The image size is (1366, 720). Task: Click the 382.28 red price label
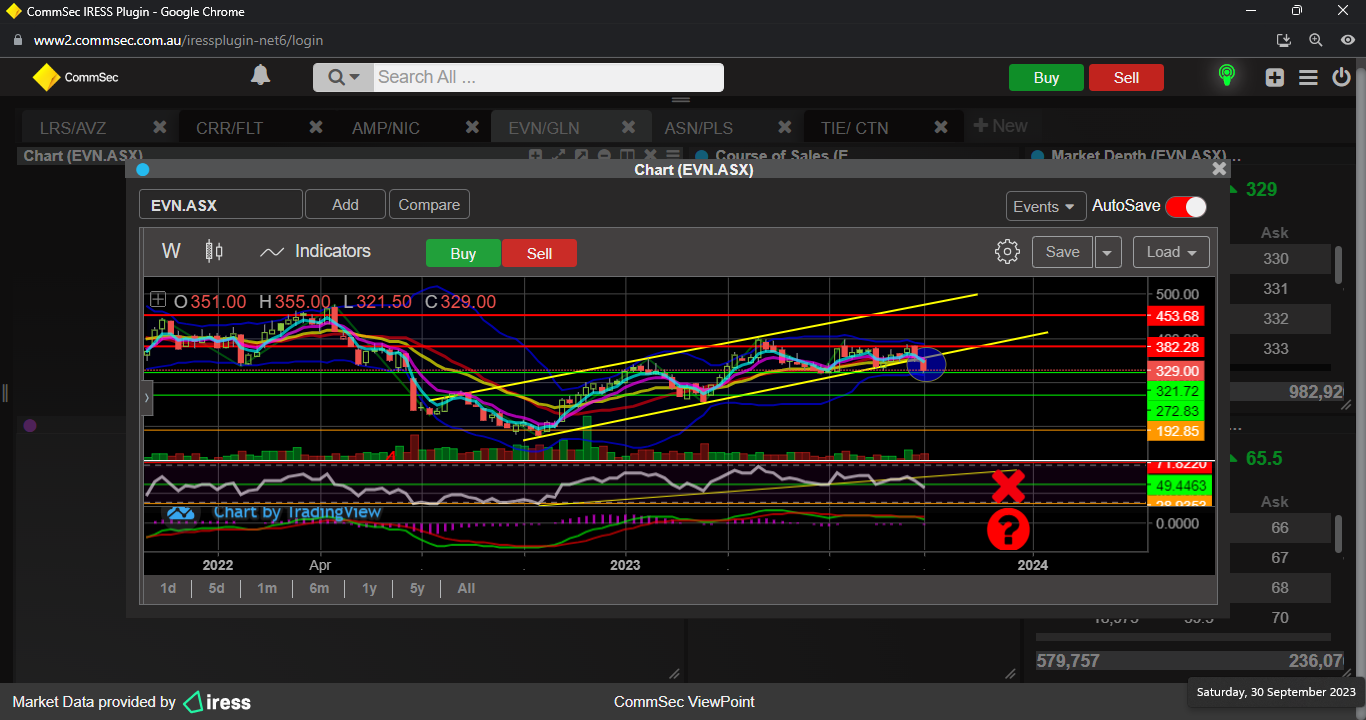pyautogui.click(x=1177, y=347)
